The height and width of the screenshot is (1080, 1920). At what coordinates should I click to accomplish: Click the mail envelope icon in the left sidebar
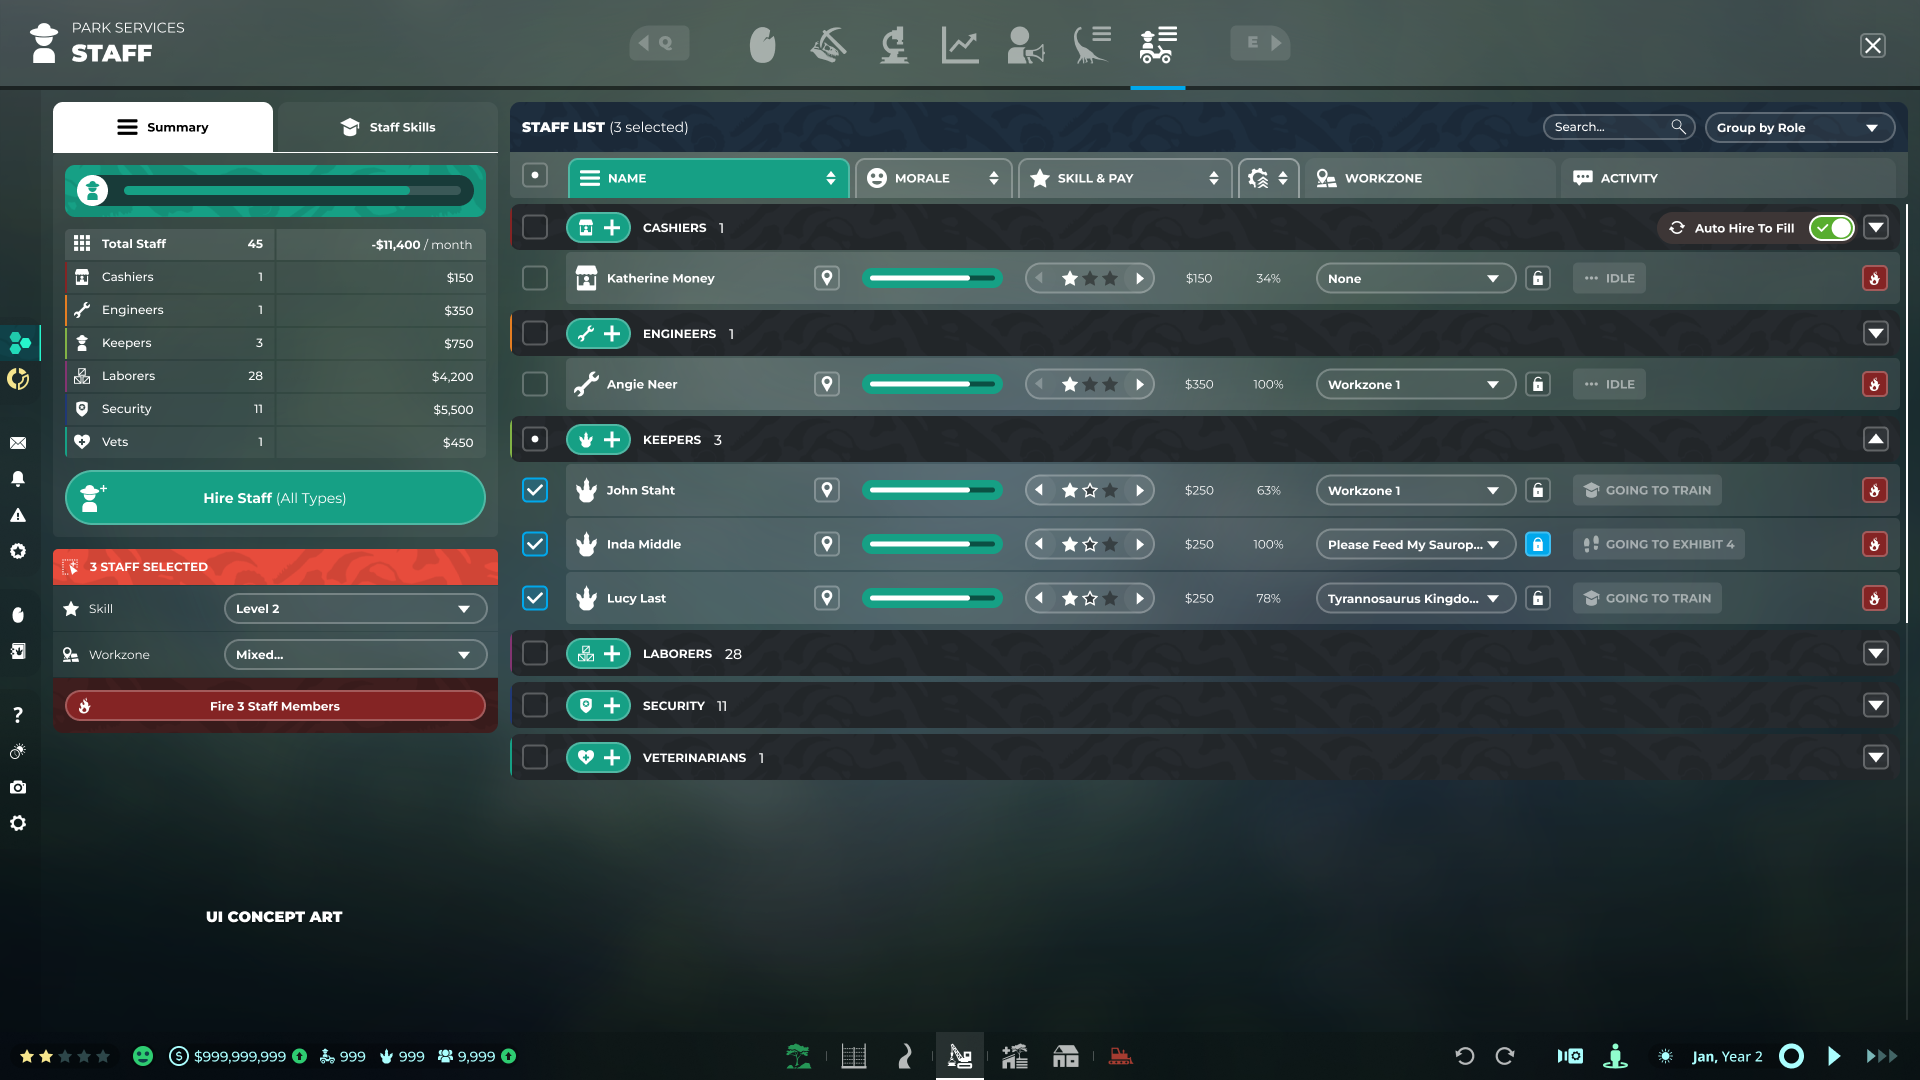click(x=18, y=443)
